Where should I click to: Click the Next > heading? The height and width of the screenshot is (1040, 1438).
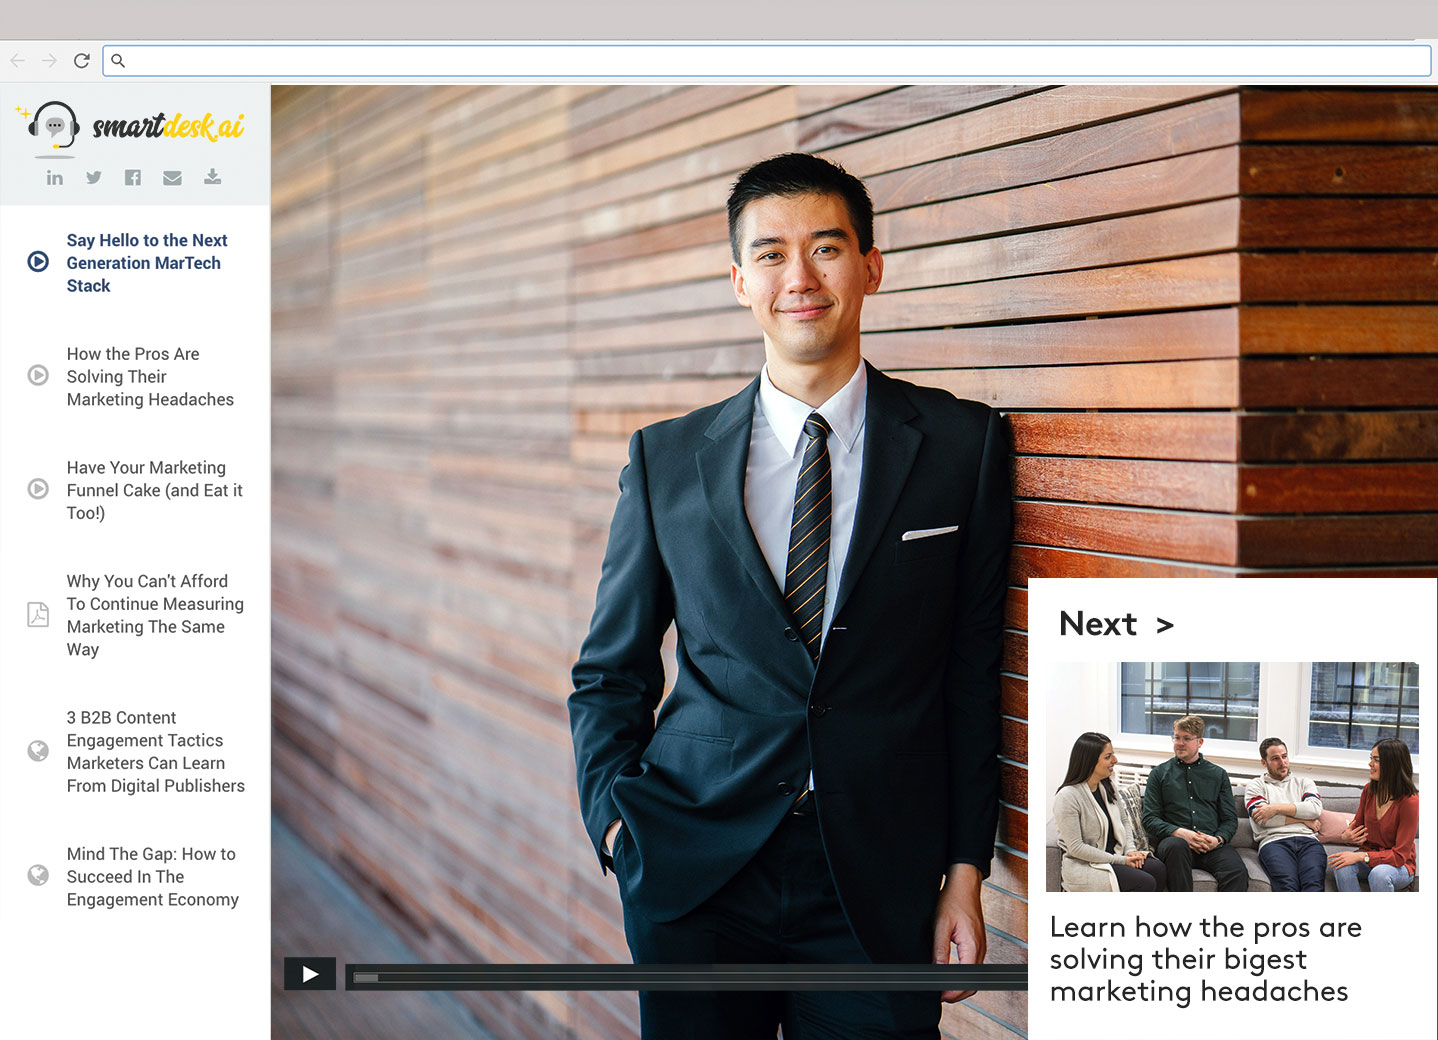coord(1116,624)
